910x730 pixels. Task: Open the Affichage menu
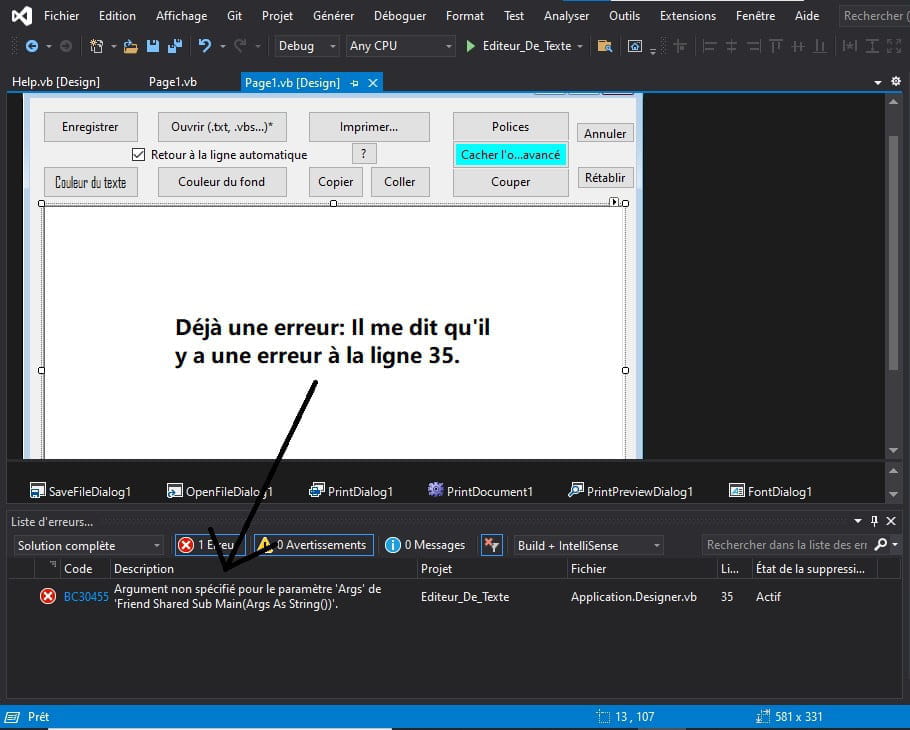point(181,16)
